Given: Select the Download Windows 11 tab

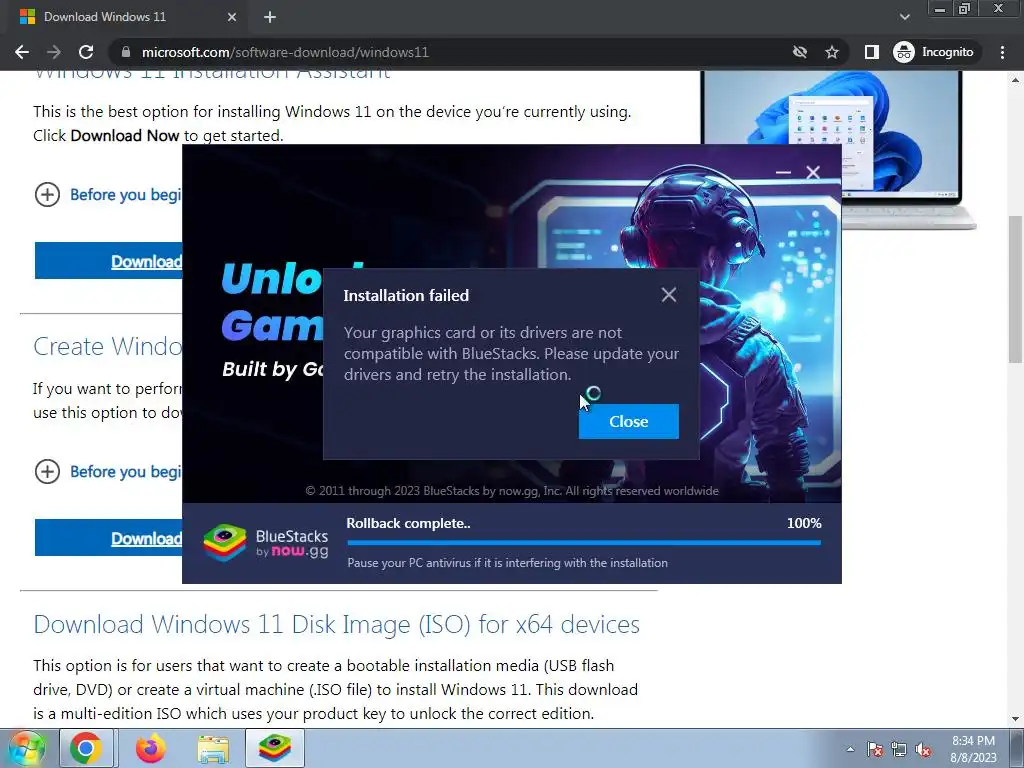Looking at the screenshot, I should 127,17.
